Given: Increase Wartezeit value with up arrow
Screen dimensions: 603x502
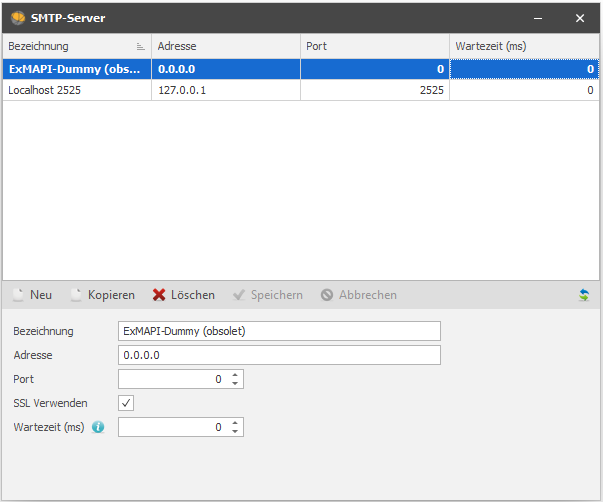Looking at the screenshot, I should click(235, 423).
